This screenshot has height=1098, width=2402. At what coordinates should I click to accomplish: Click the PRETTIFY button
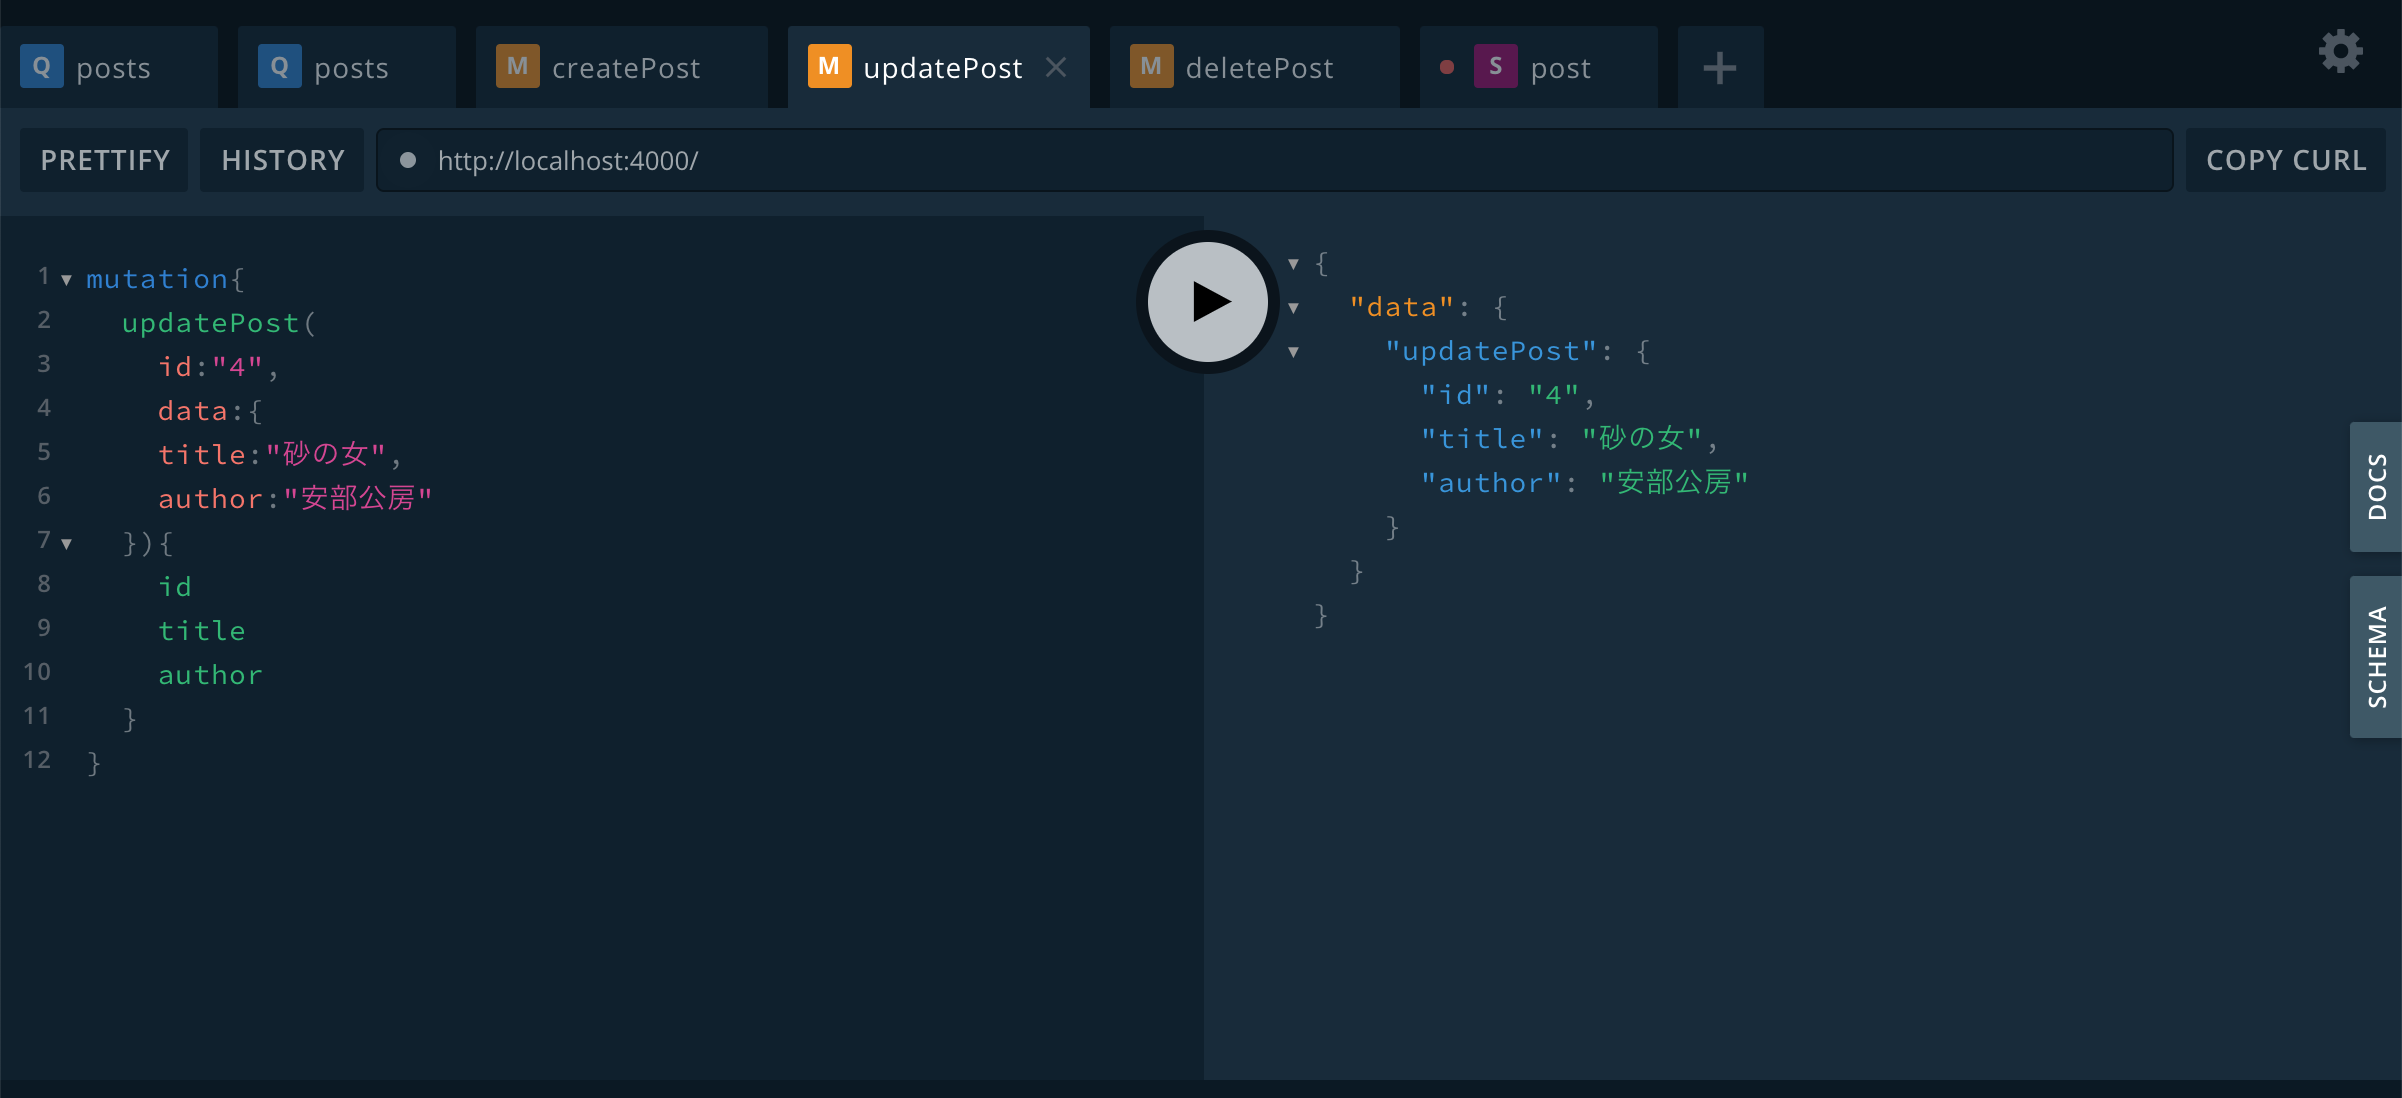coord(105,160)
